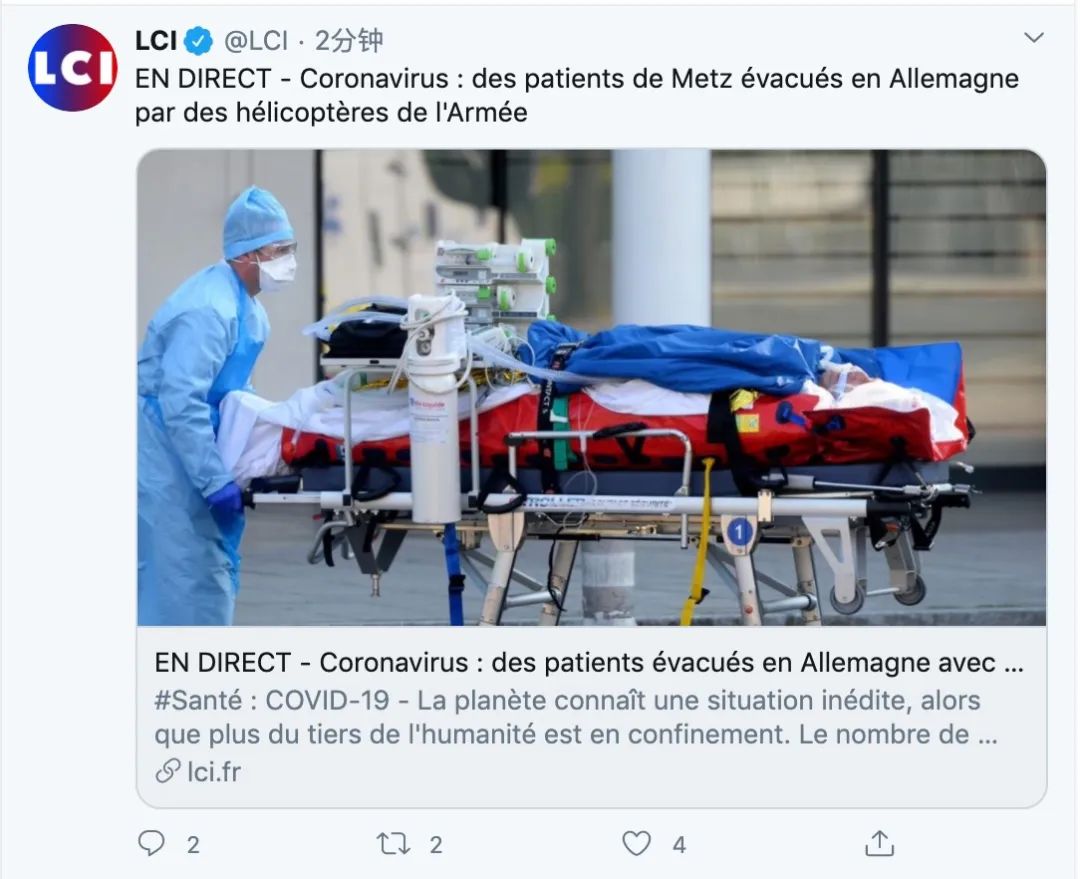The width and height of the screenshot is (1080, 879).
Task: Click the lci.fr domain link
Action: 214,772
